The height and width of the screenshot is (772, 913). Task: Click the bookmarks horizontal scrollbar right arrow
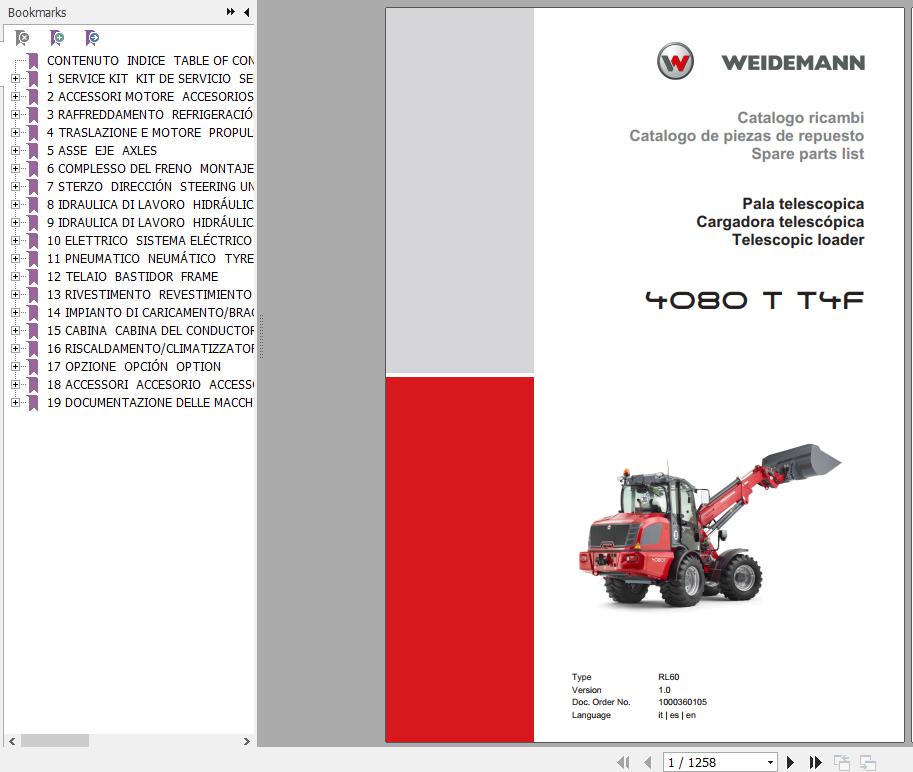(x=247, y=741)
